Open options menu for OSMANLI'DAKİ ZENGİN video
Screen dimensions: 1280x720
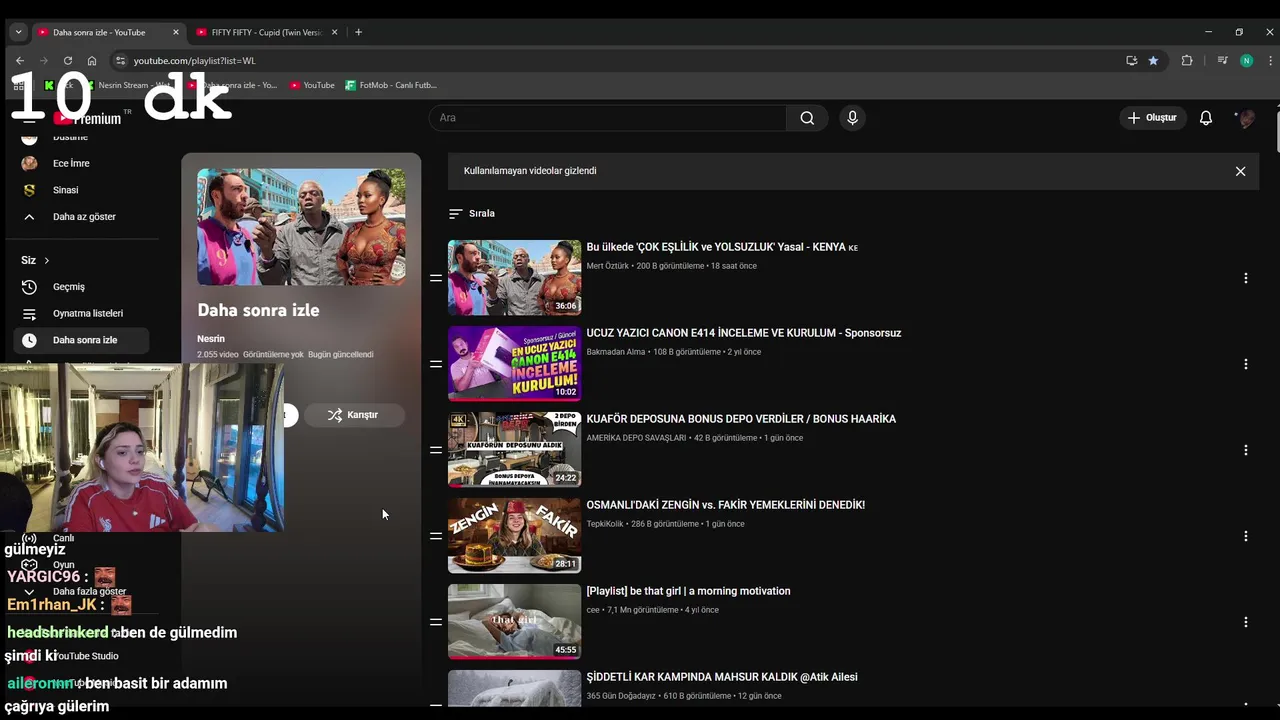(x=1245, y=536)
